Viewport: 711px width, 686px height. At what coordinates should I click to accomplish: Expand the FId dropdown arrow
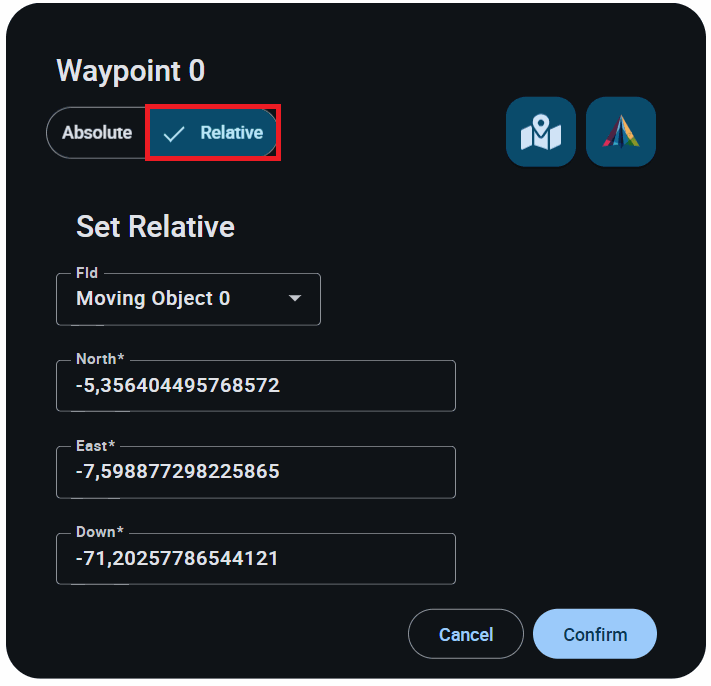click(x=295, y=299)
